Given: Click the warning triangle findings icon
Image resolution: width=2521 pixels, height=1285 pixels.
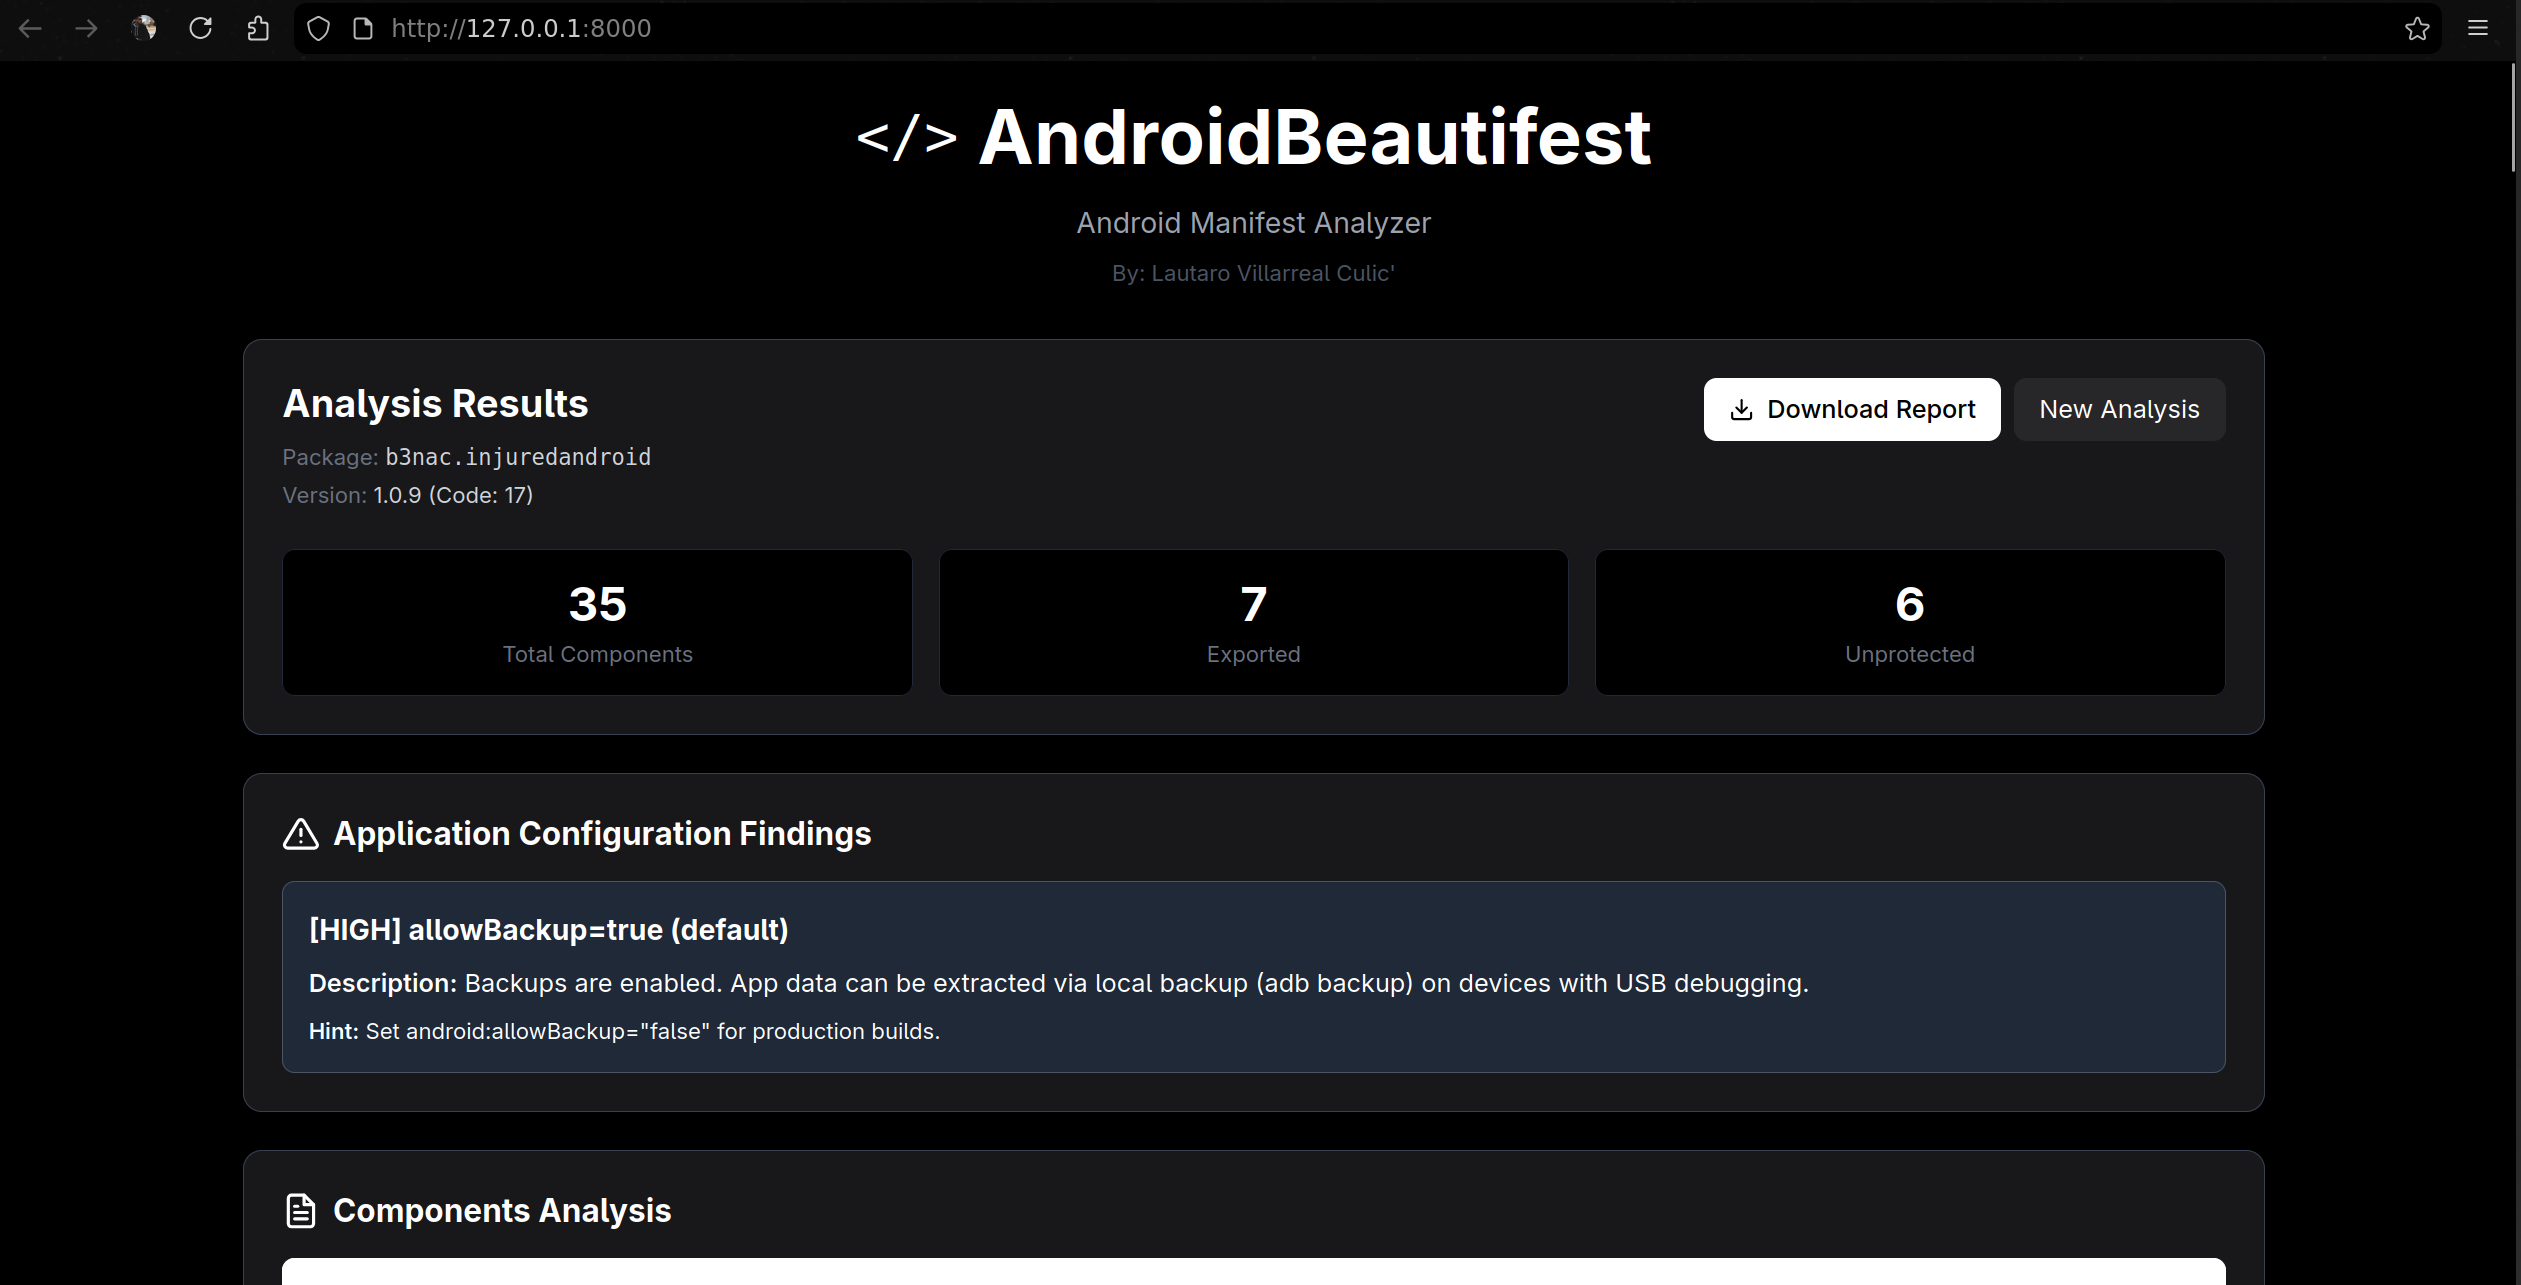Looking at the screenshot, I should coord(301,834).
